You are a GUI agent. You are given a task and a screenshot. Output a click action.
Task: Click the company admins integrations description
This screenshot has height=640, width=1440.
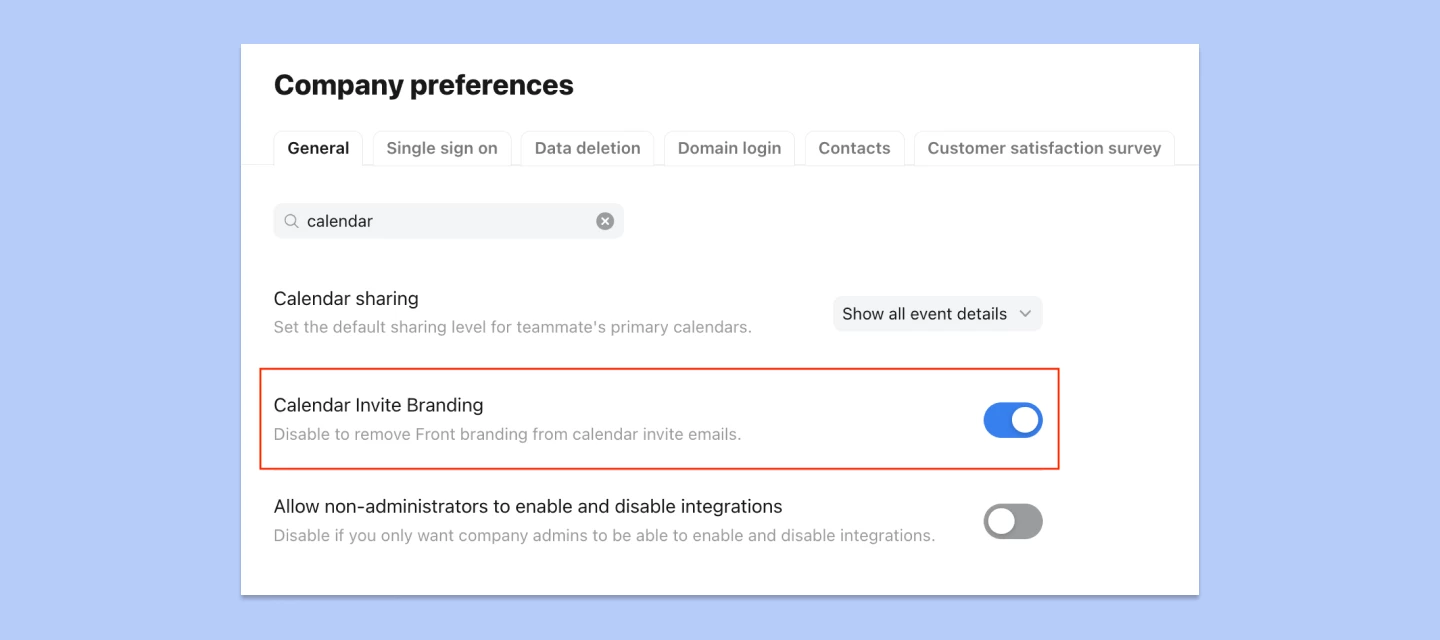(x=604, y=535)
